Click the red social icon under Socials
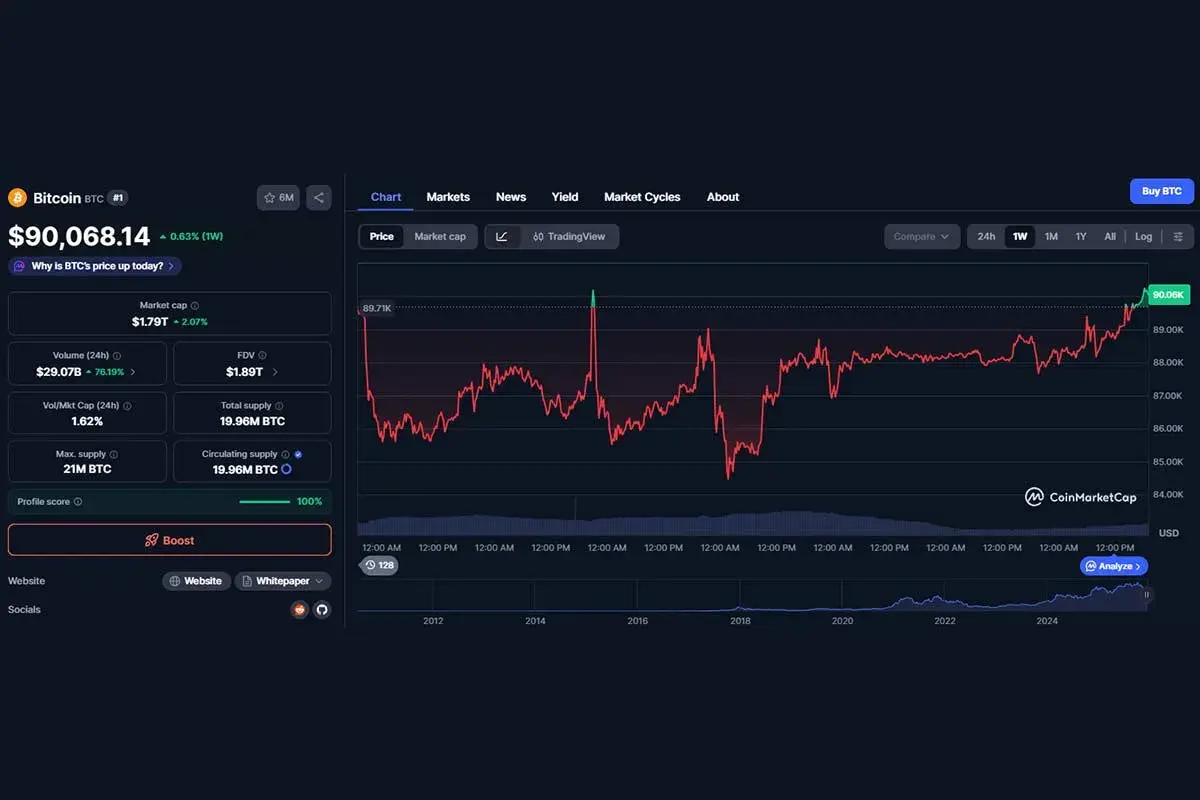Viewport: 1200px width, 800px height. pyautogui.click(x=299, y=610)
